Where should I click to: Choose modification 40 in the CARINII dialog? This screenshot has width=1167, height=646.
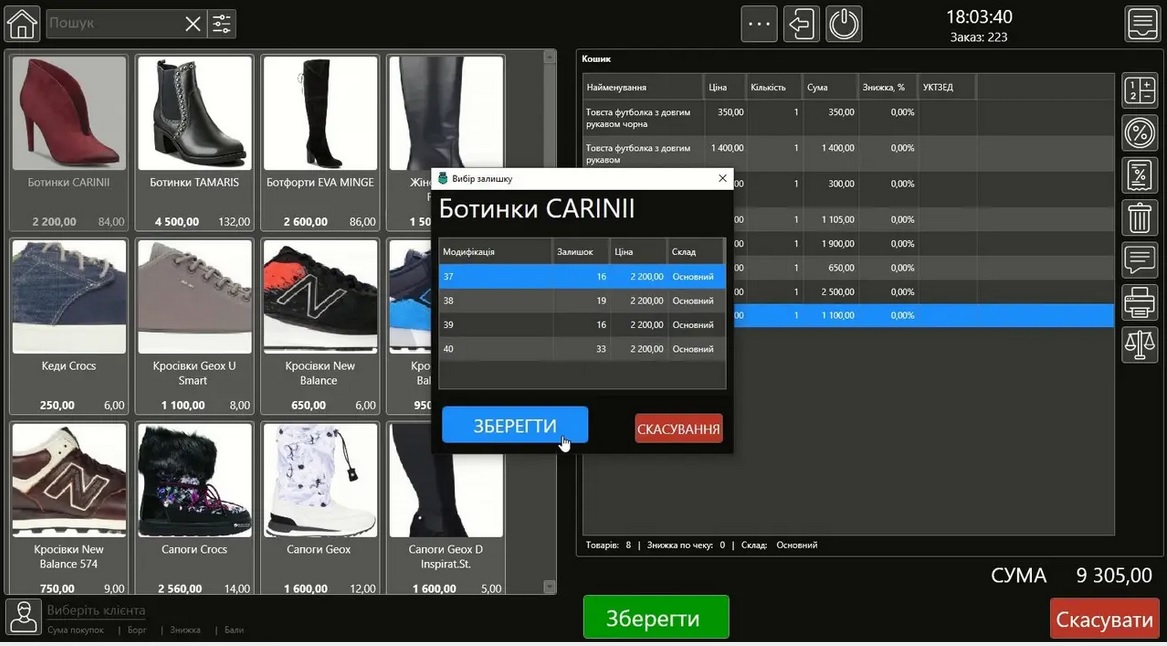(581, 349)
